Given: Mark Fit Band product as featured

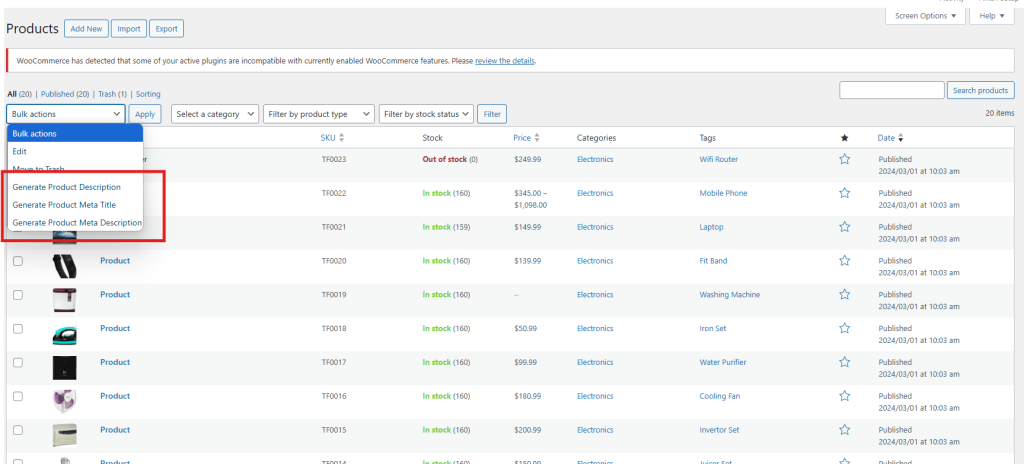Looking at the screenshot, I should pyautogui.click(x=844, y=260).
